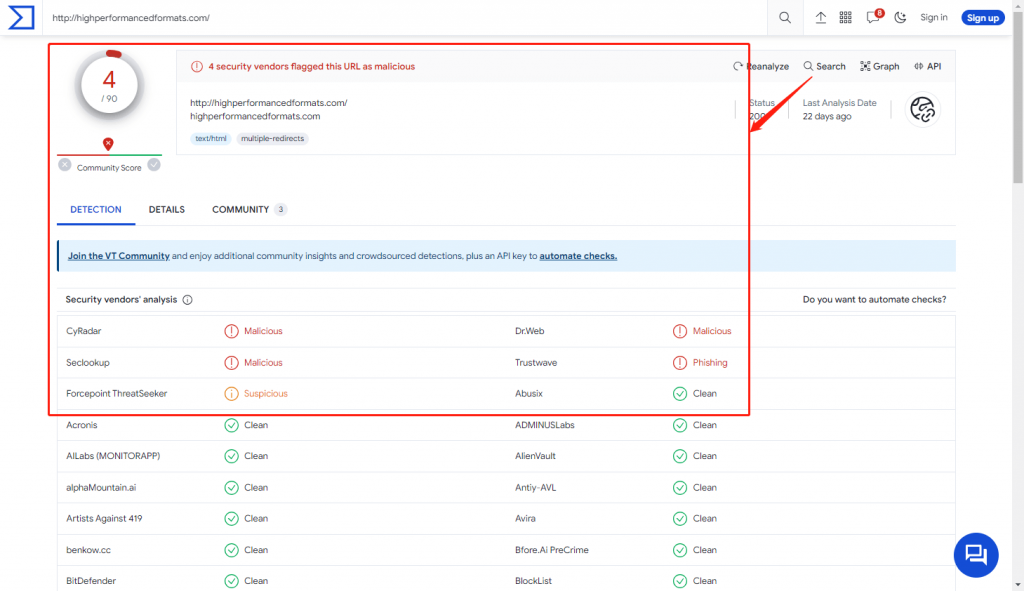Click the 22 days ago analysis date
This screenshot has height=591, width=1024.
[827, 116]
